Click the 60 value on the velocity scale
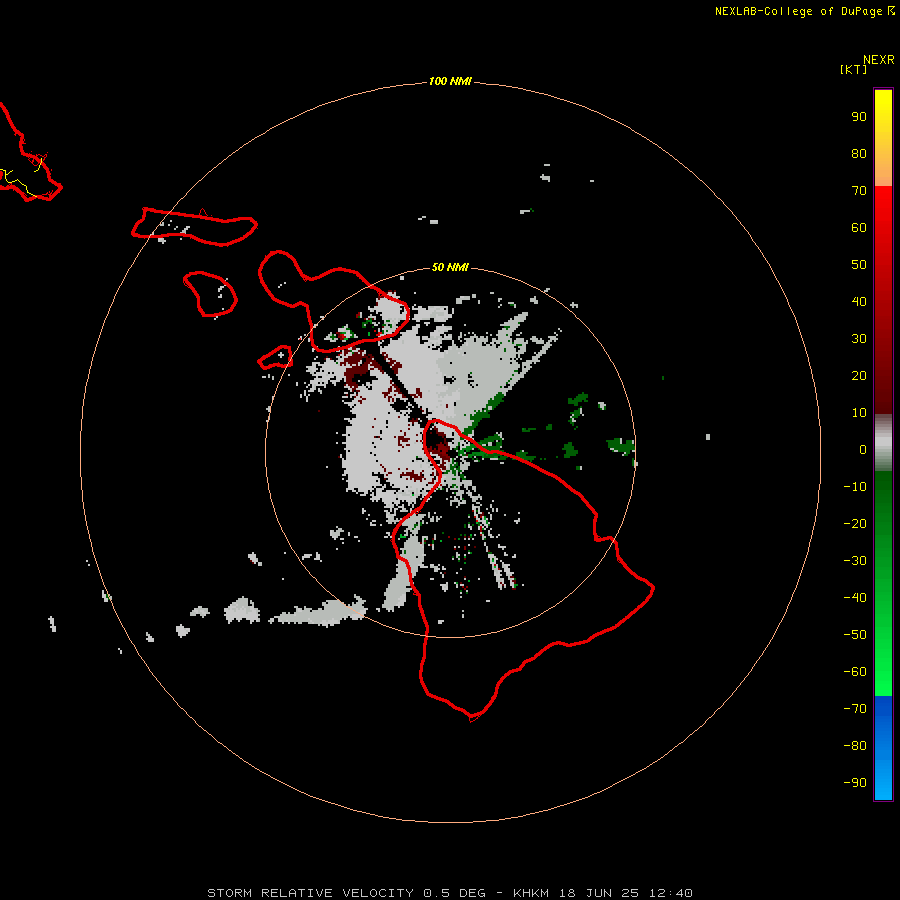The width and height of the screenshot is (900, 900). point(859,228)
